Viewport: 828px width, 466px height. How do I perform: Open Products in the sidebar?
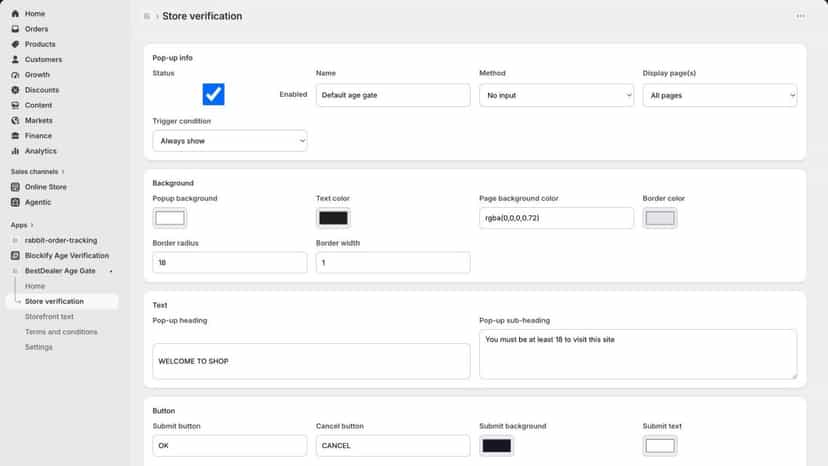[40, 44]
